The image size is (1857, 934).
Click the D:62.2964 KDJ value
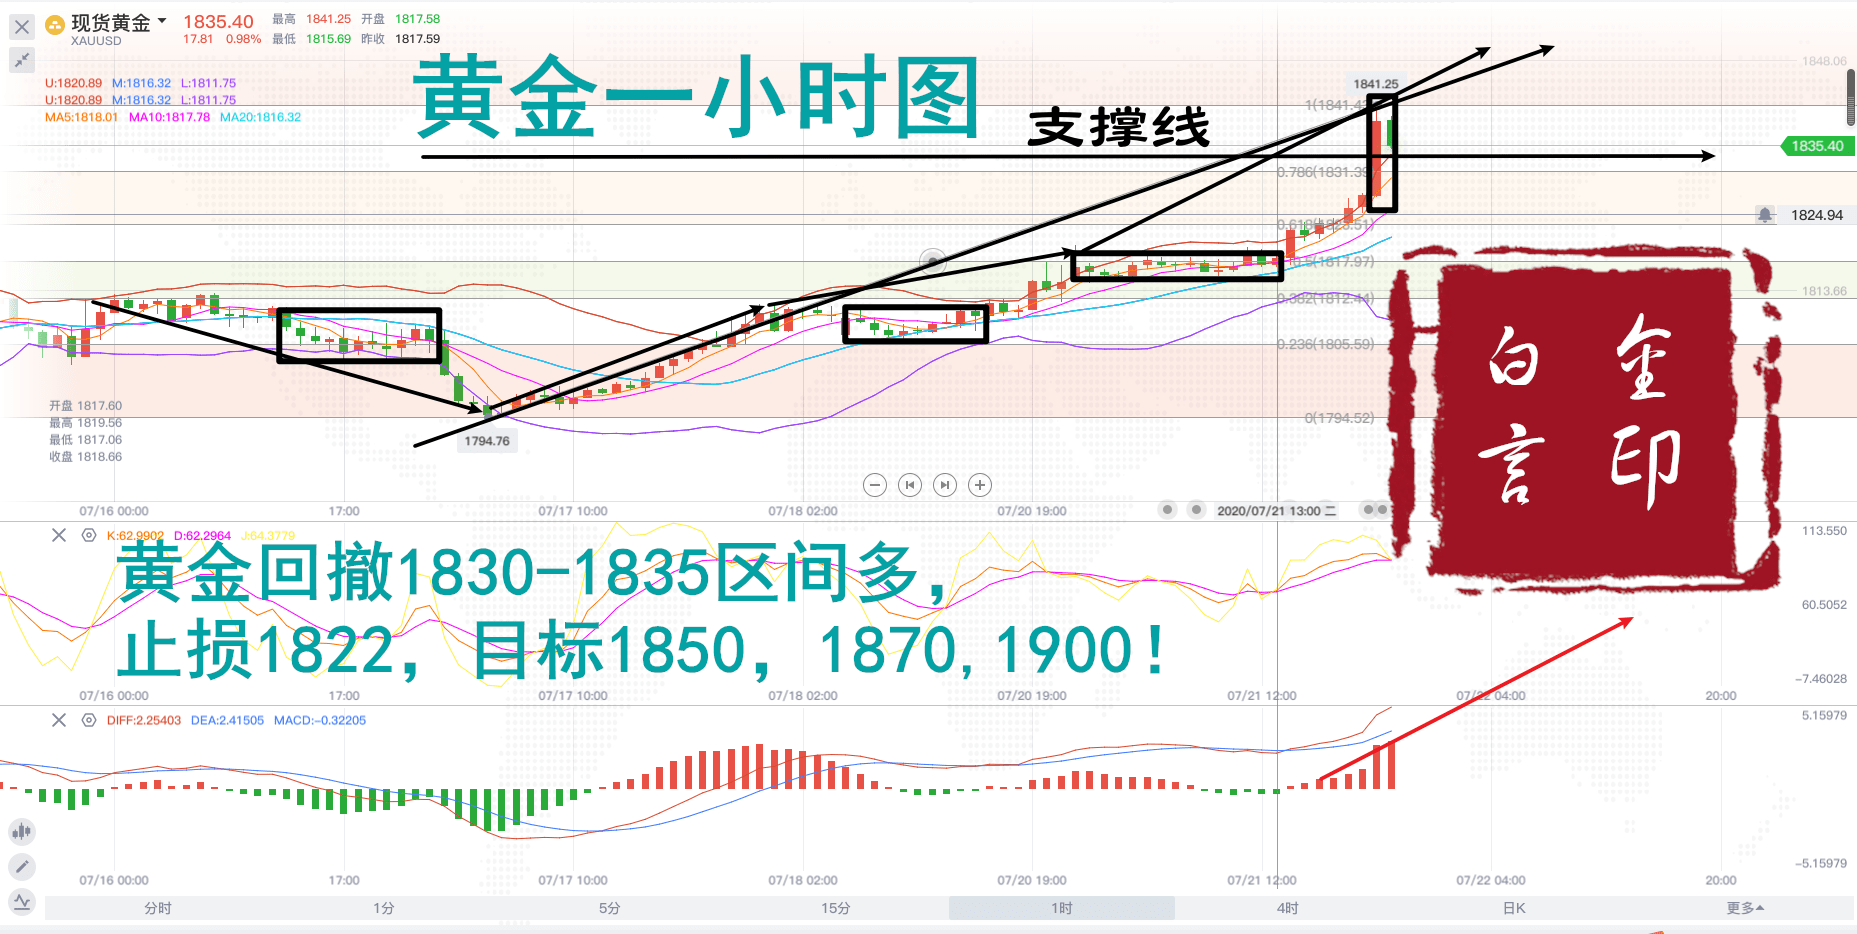202,535
